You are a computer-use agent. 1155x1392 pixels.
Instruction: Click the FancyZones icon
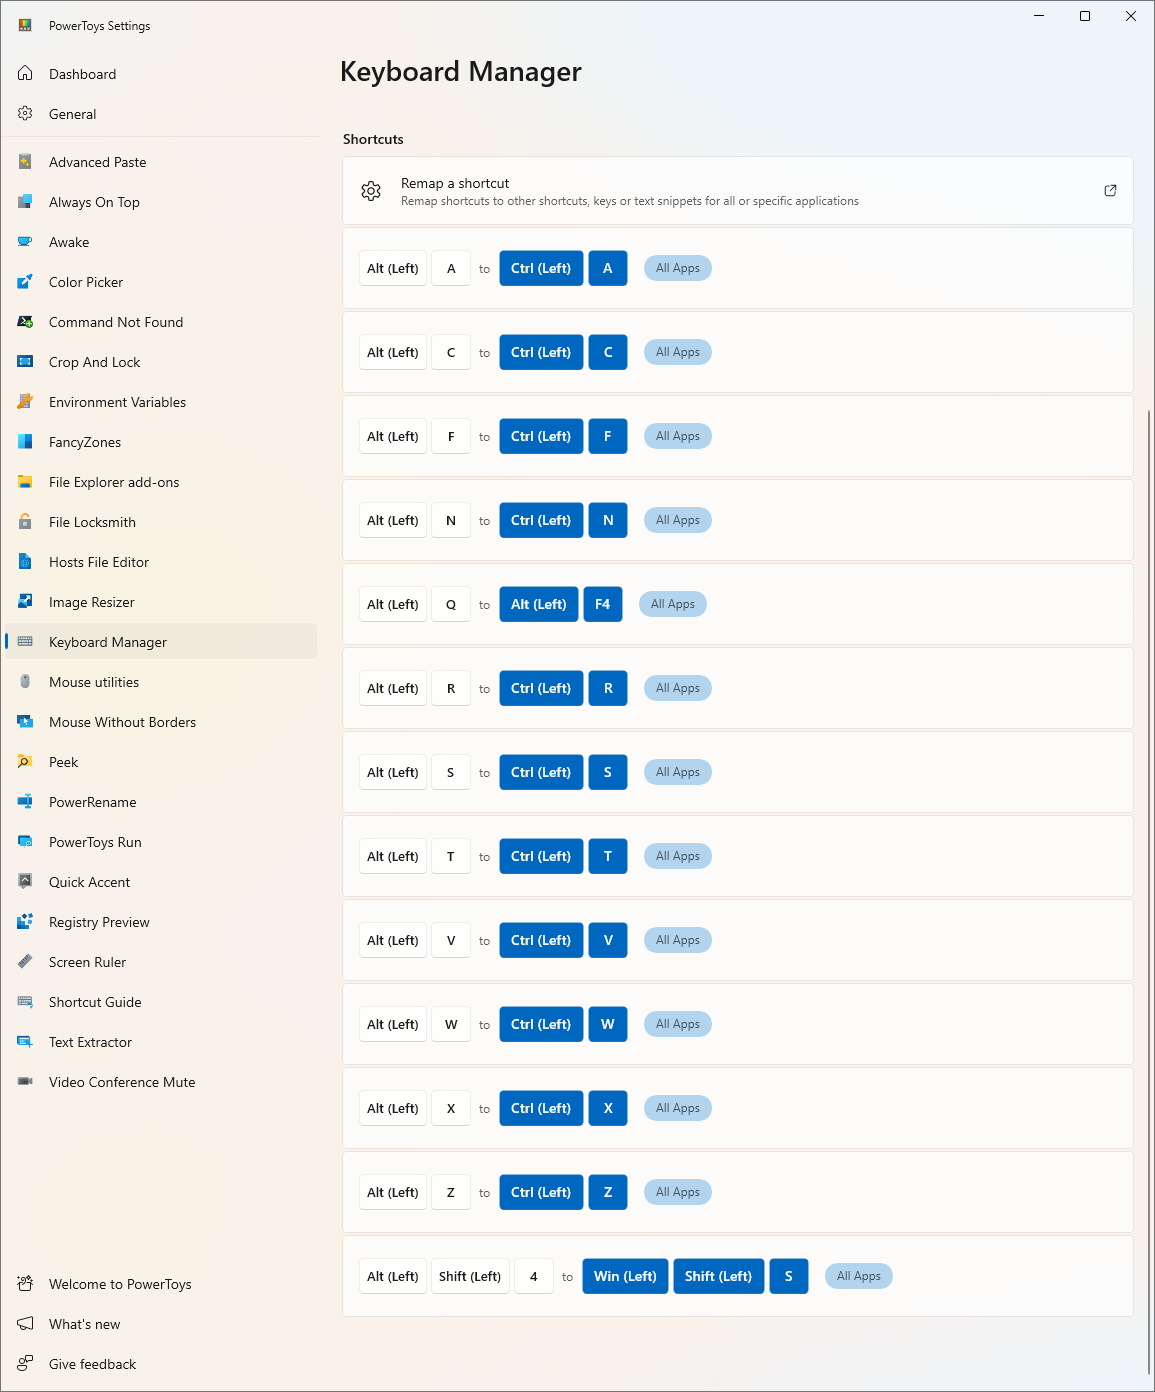point(25,442)
